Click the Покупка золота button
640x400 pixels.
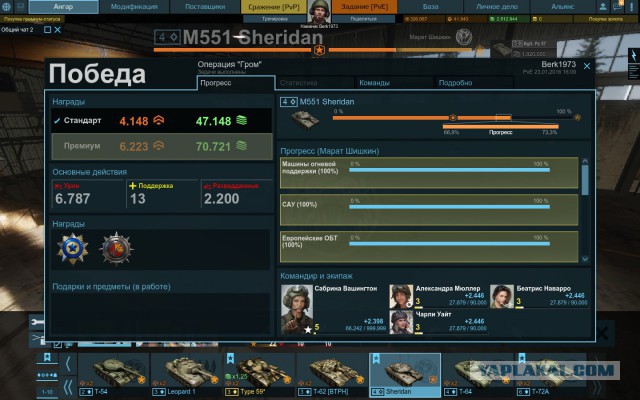(605, 19)
